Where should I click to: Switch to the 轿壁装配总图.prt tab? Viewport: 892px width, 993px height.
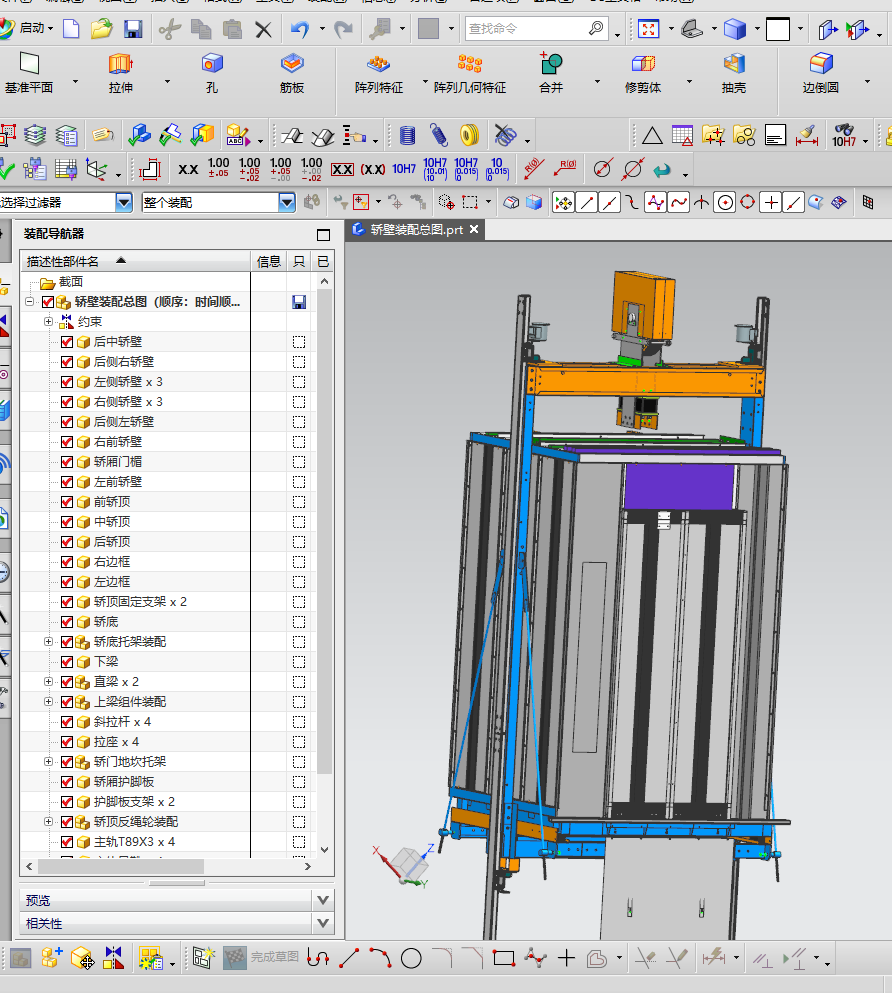[416, 230]
